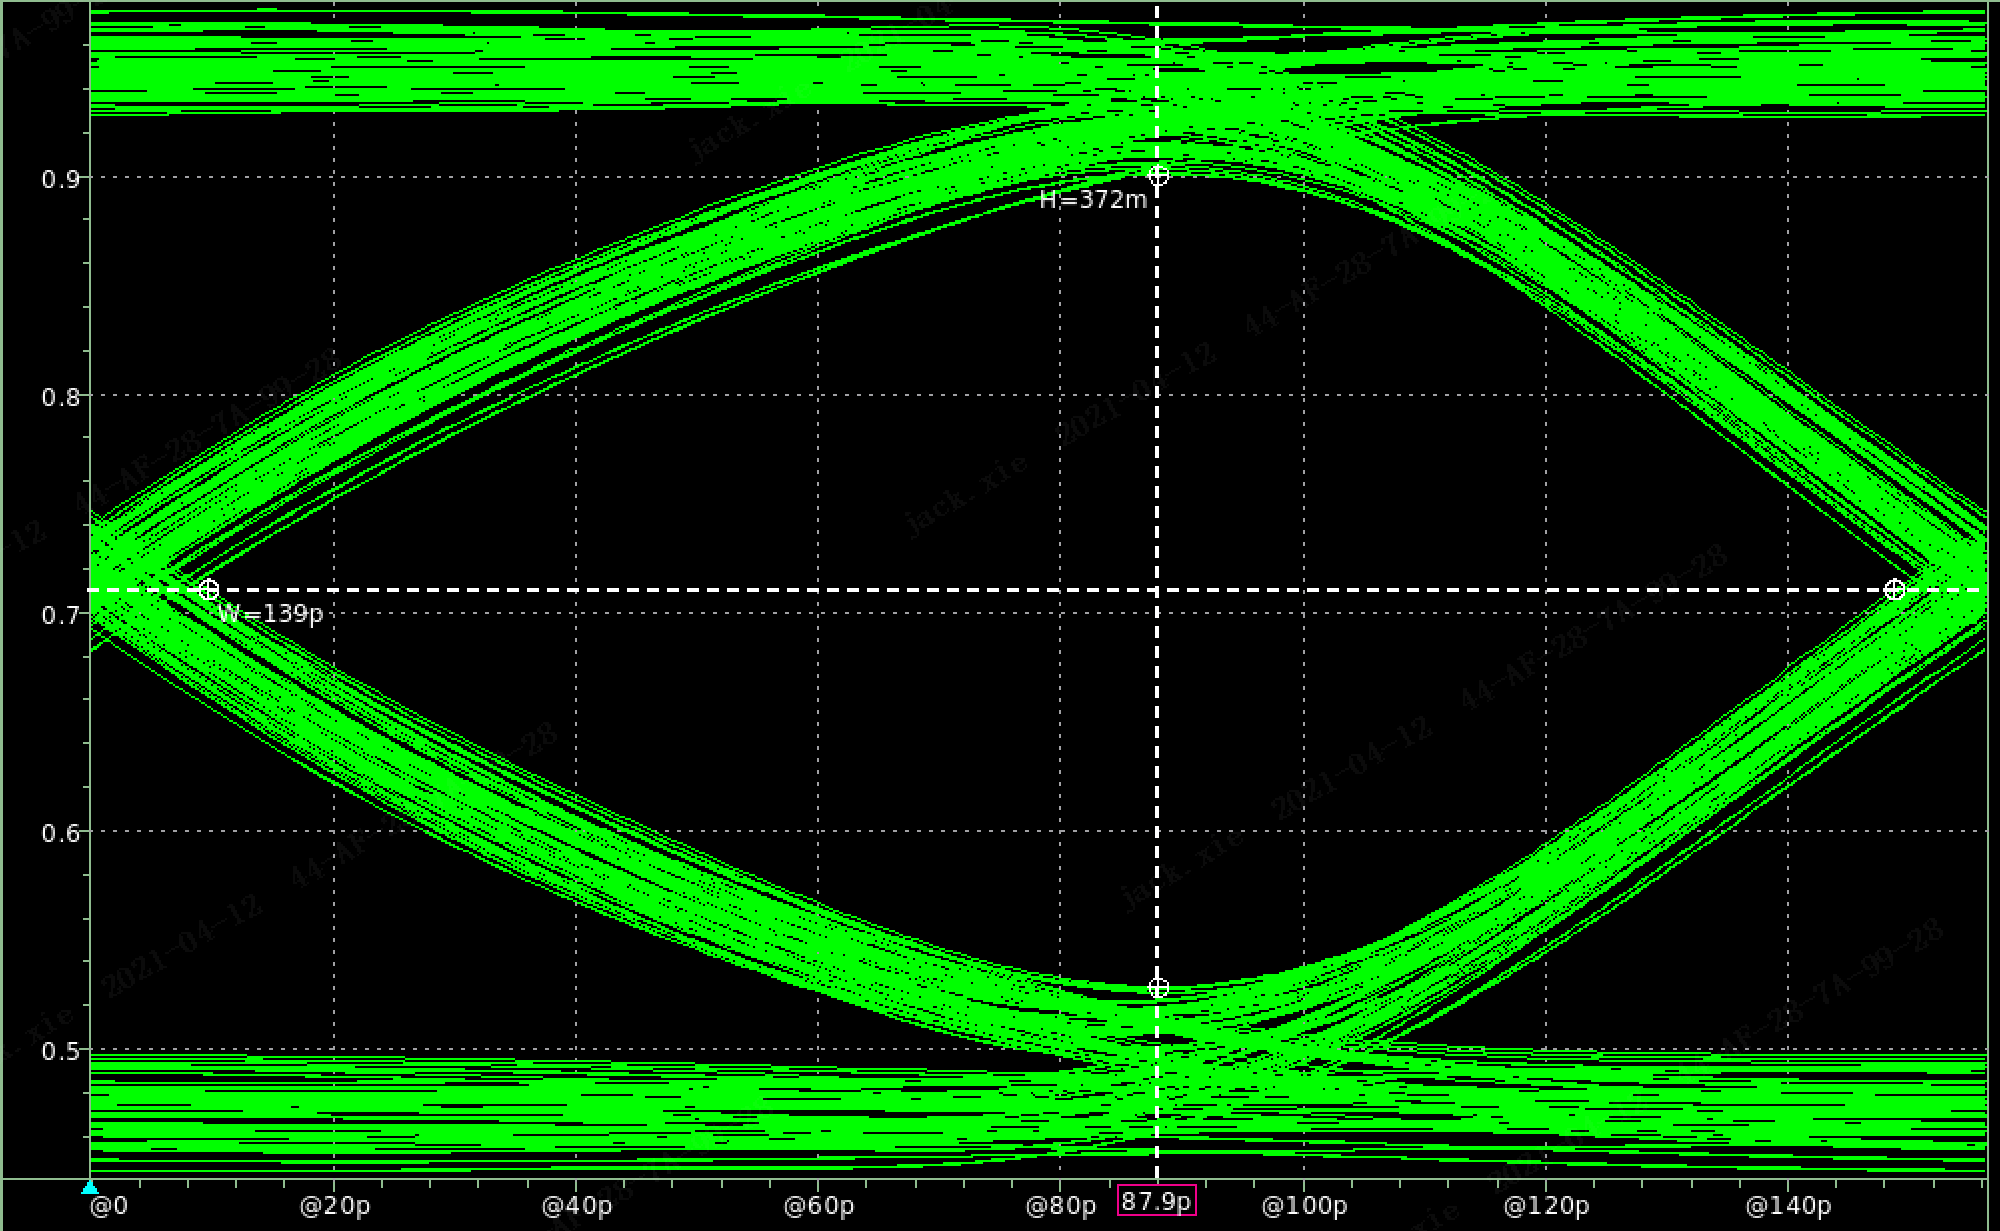Click the @100p x-axis tick label
Image resolution: width=2000 pixels, height=1231 pixels.
click(x=1304, y=1207)
